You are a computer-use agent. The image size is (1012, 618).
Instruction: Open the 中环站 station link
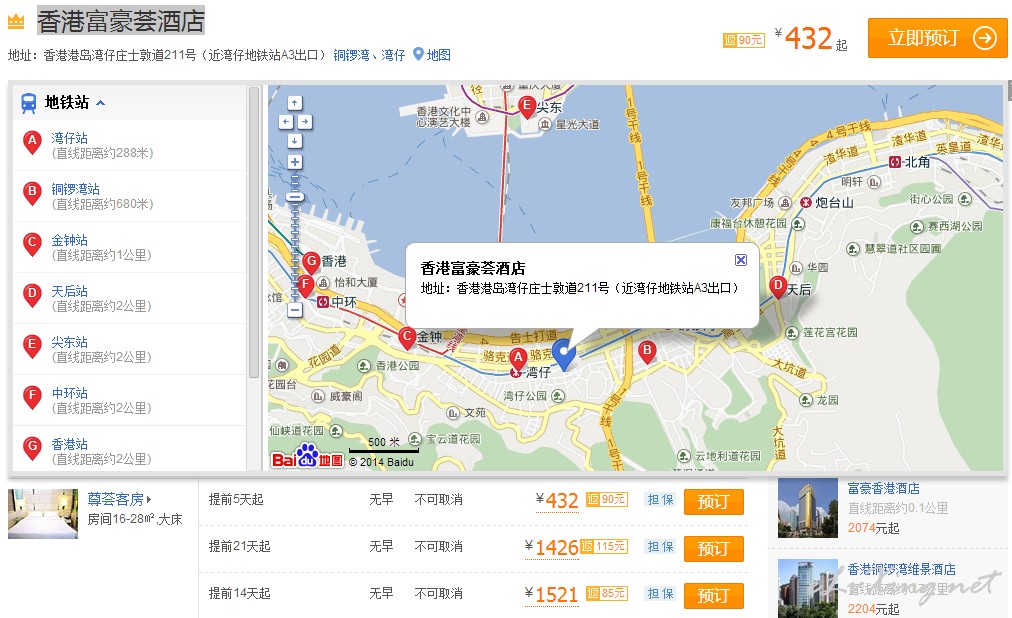pyautogui.click(x=69, y=393)
